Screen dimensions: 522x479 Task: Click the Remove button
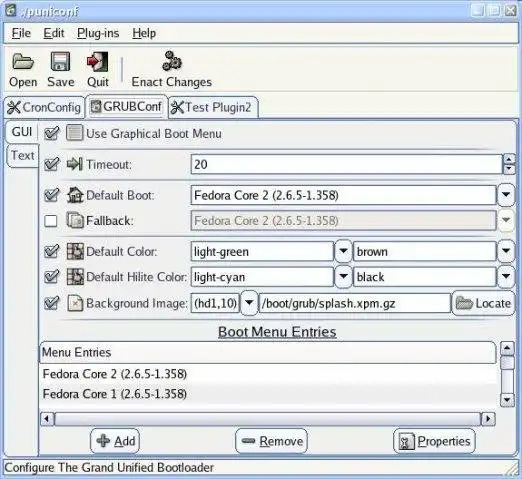coord(271,441)
